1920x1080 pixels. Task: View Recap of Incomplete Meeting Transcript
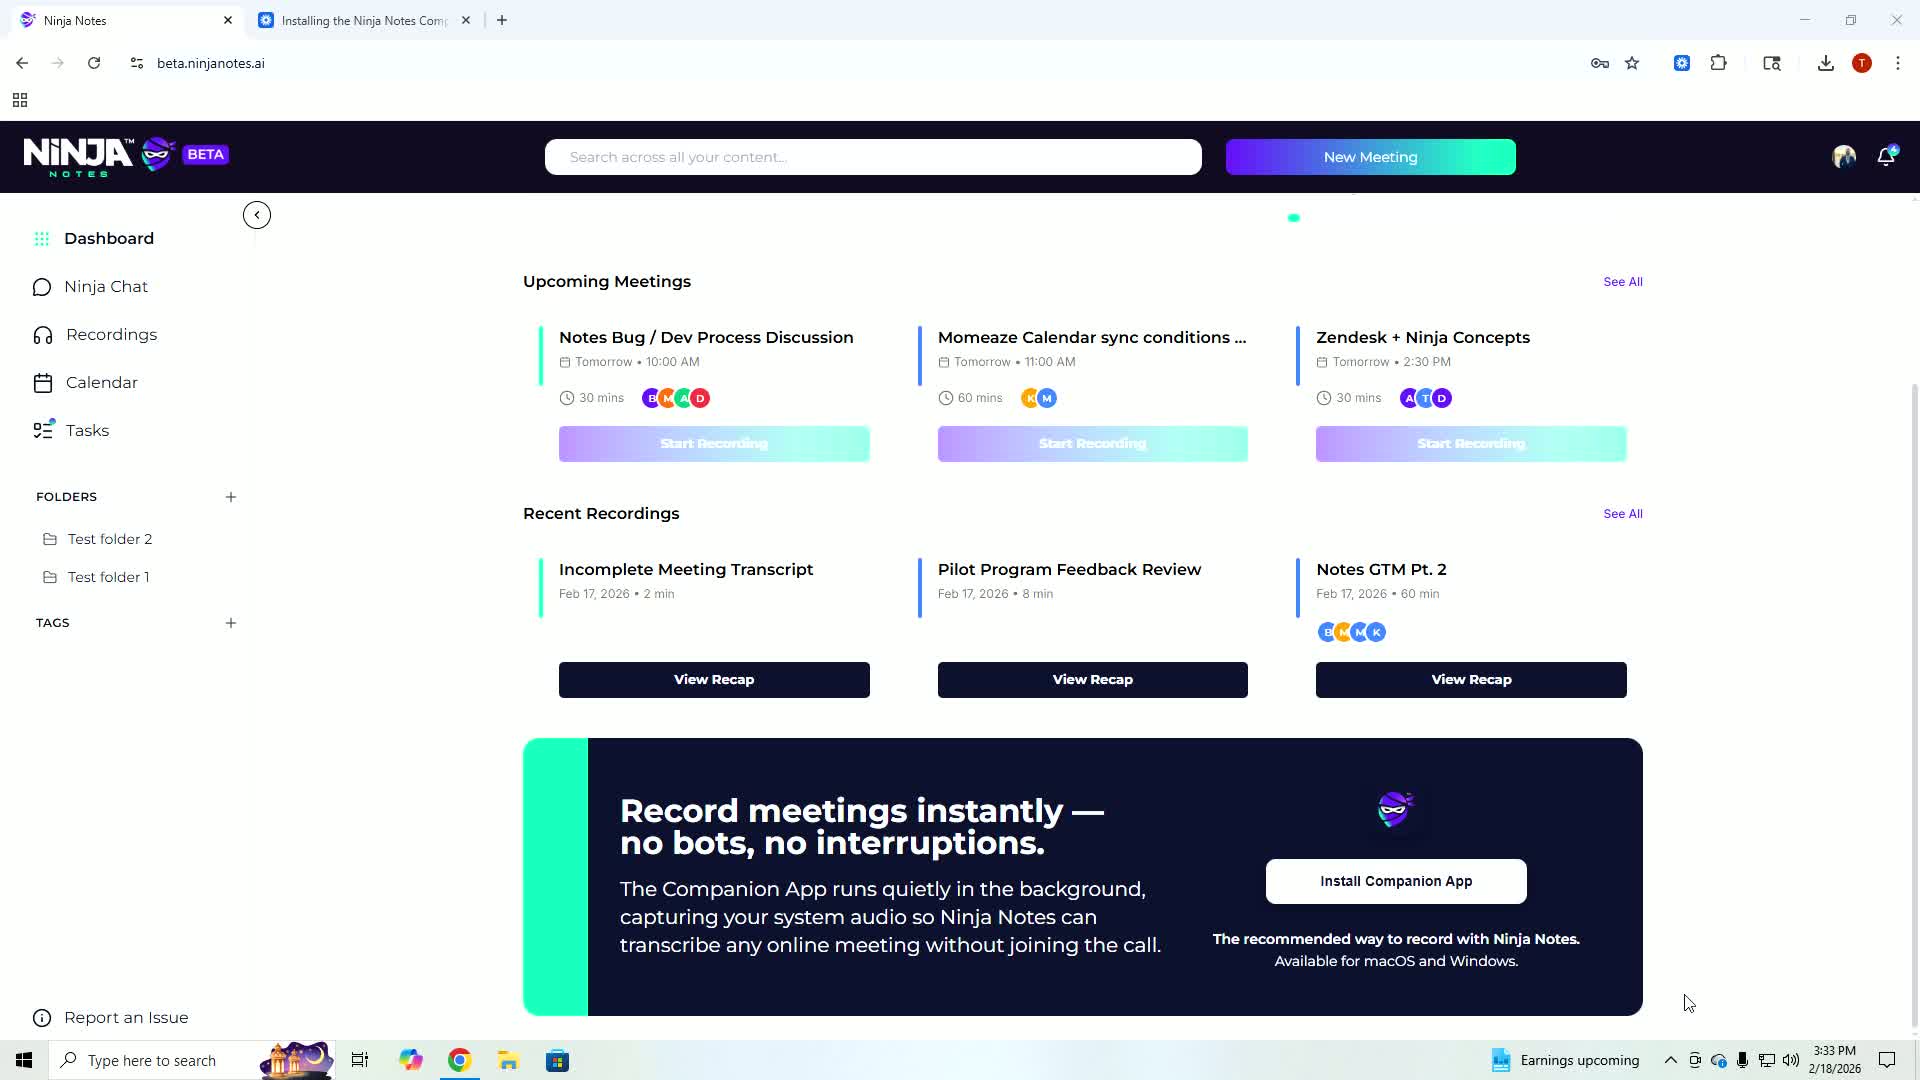[x=714, y=680]
